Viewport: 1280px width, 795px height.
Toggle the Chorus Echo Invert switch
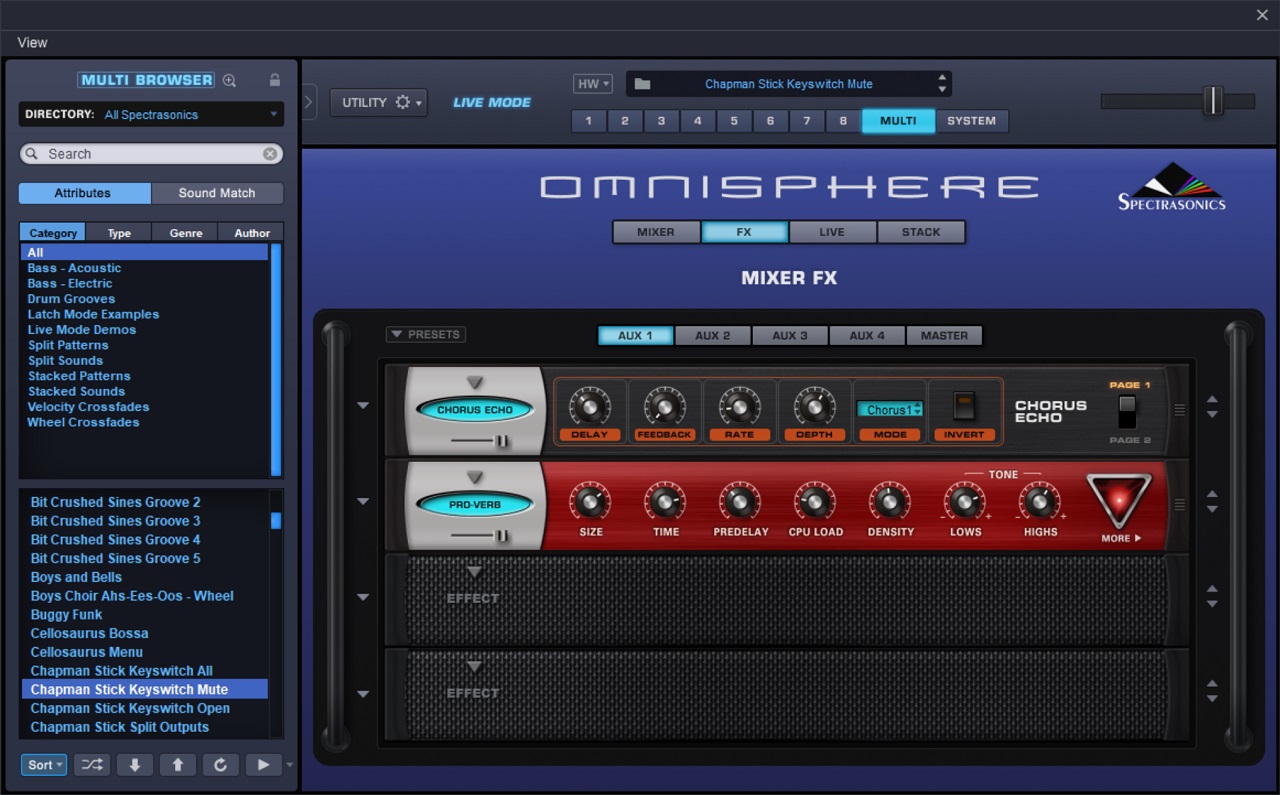[x=964, y=406]
